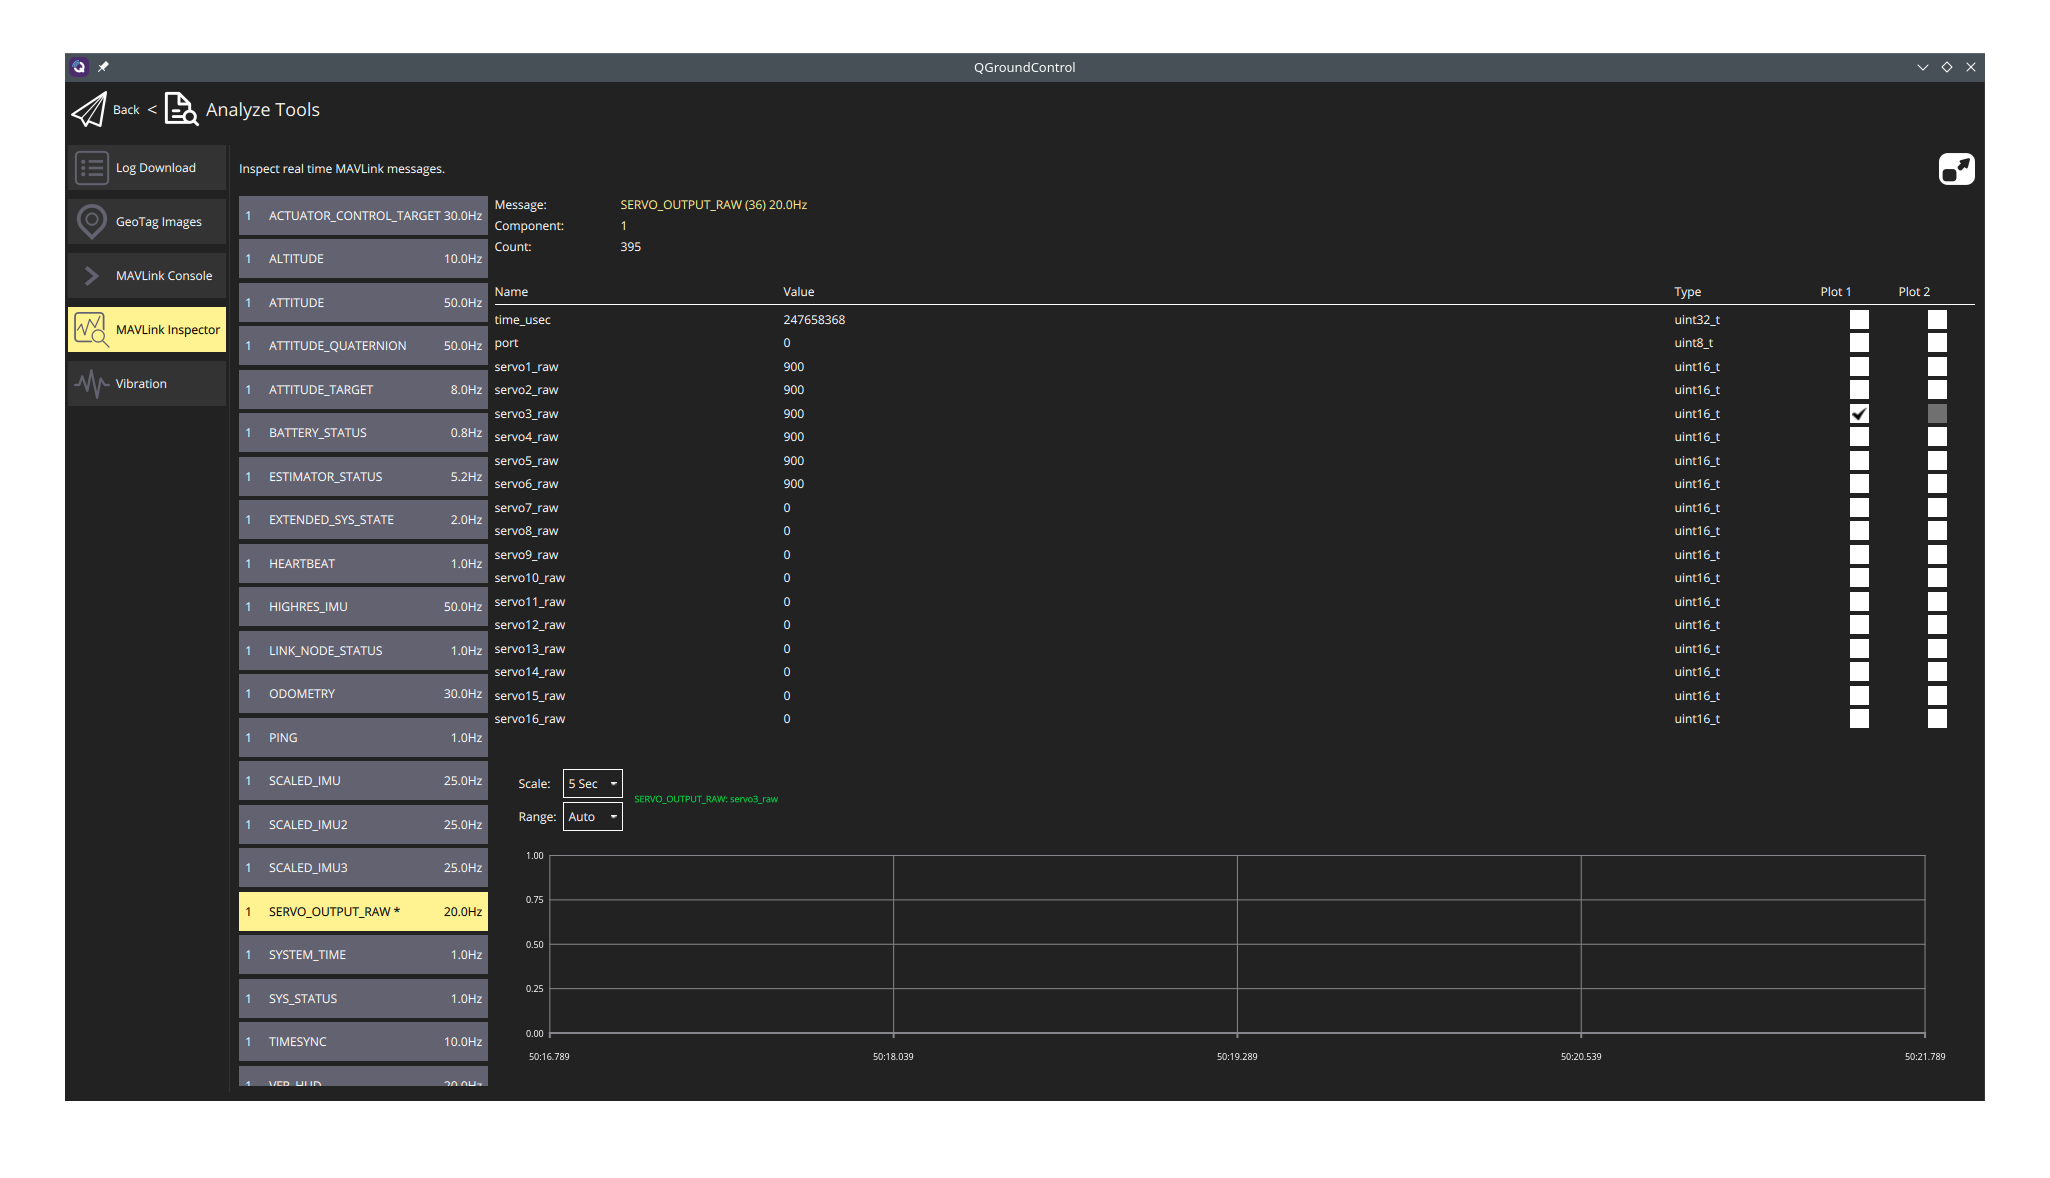Click the MAVLink Inspector chart icon
This screenshot has height=1178, width=2050.
[x=92, y=330]
